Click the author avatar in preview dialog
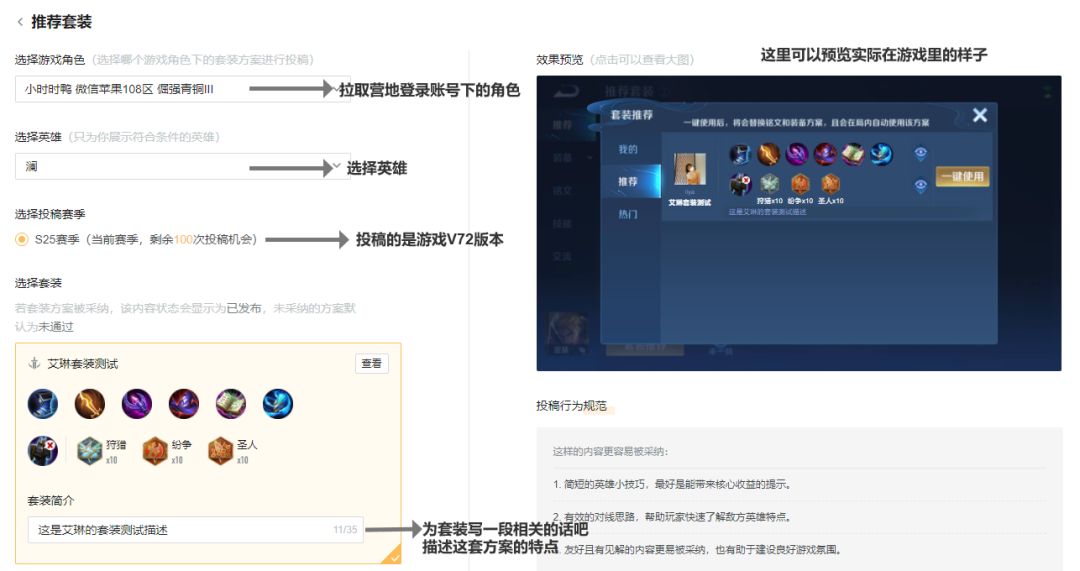1080x571 pixels. click(x=689, y=169)
